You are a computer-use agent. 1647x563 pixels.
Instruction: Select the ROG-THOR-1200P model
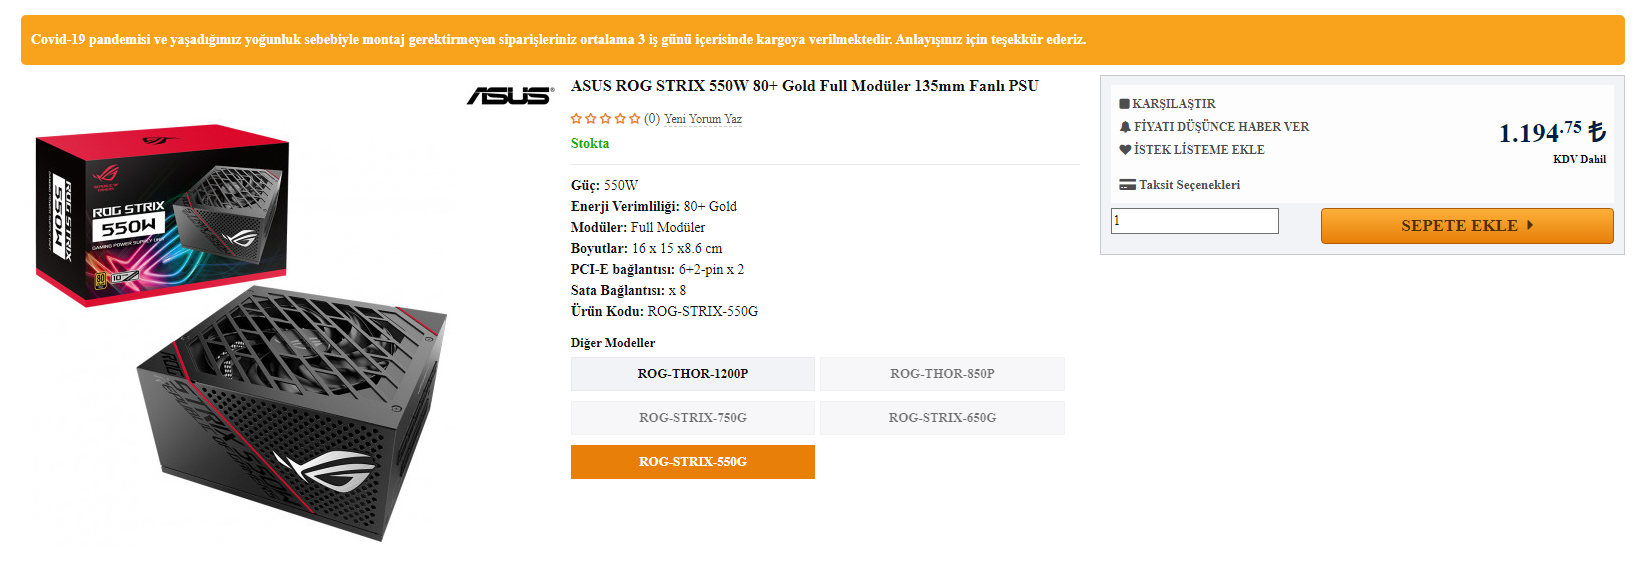692,374
